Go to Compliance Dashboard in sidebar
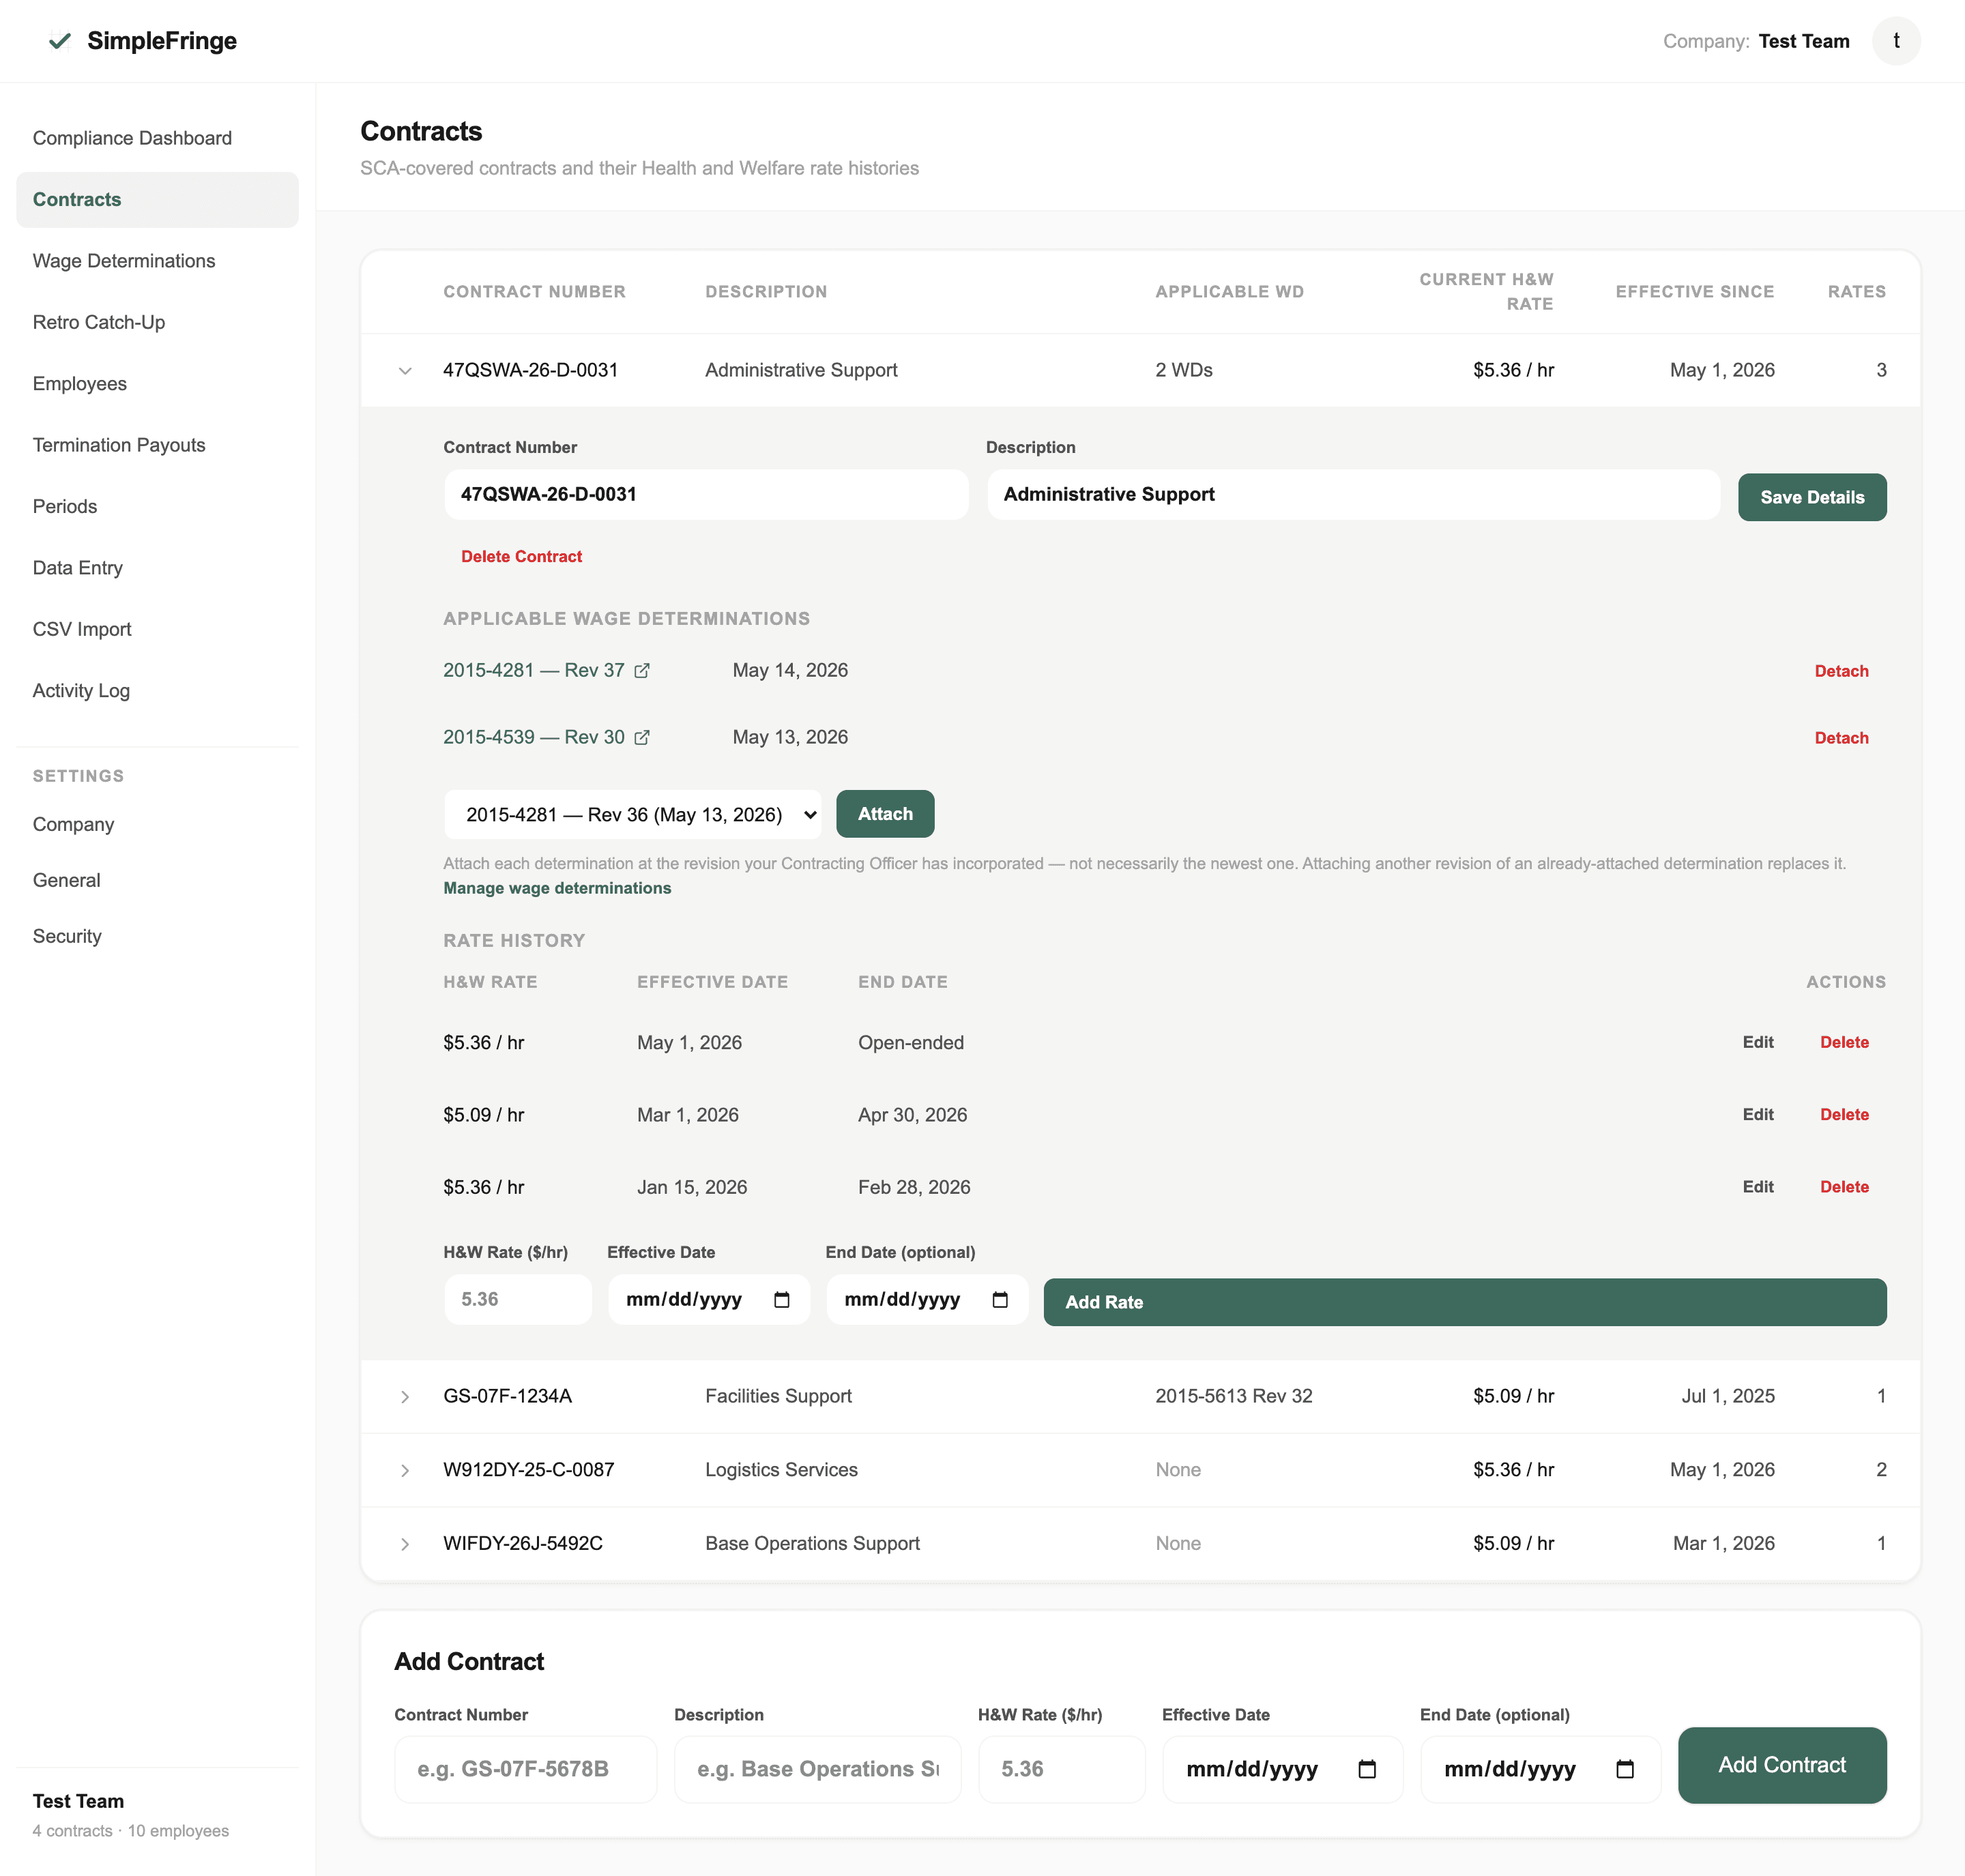This screenshot has width=1965, height=1876. coord(157,138)
